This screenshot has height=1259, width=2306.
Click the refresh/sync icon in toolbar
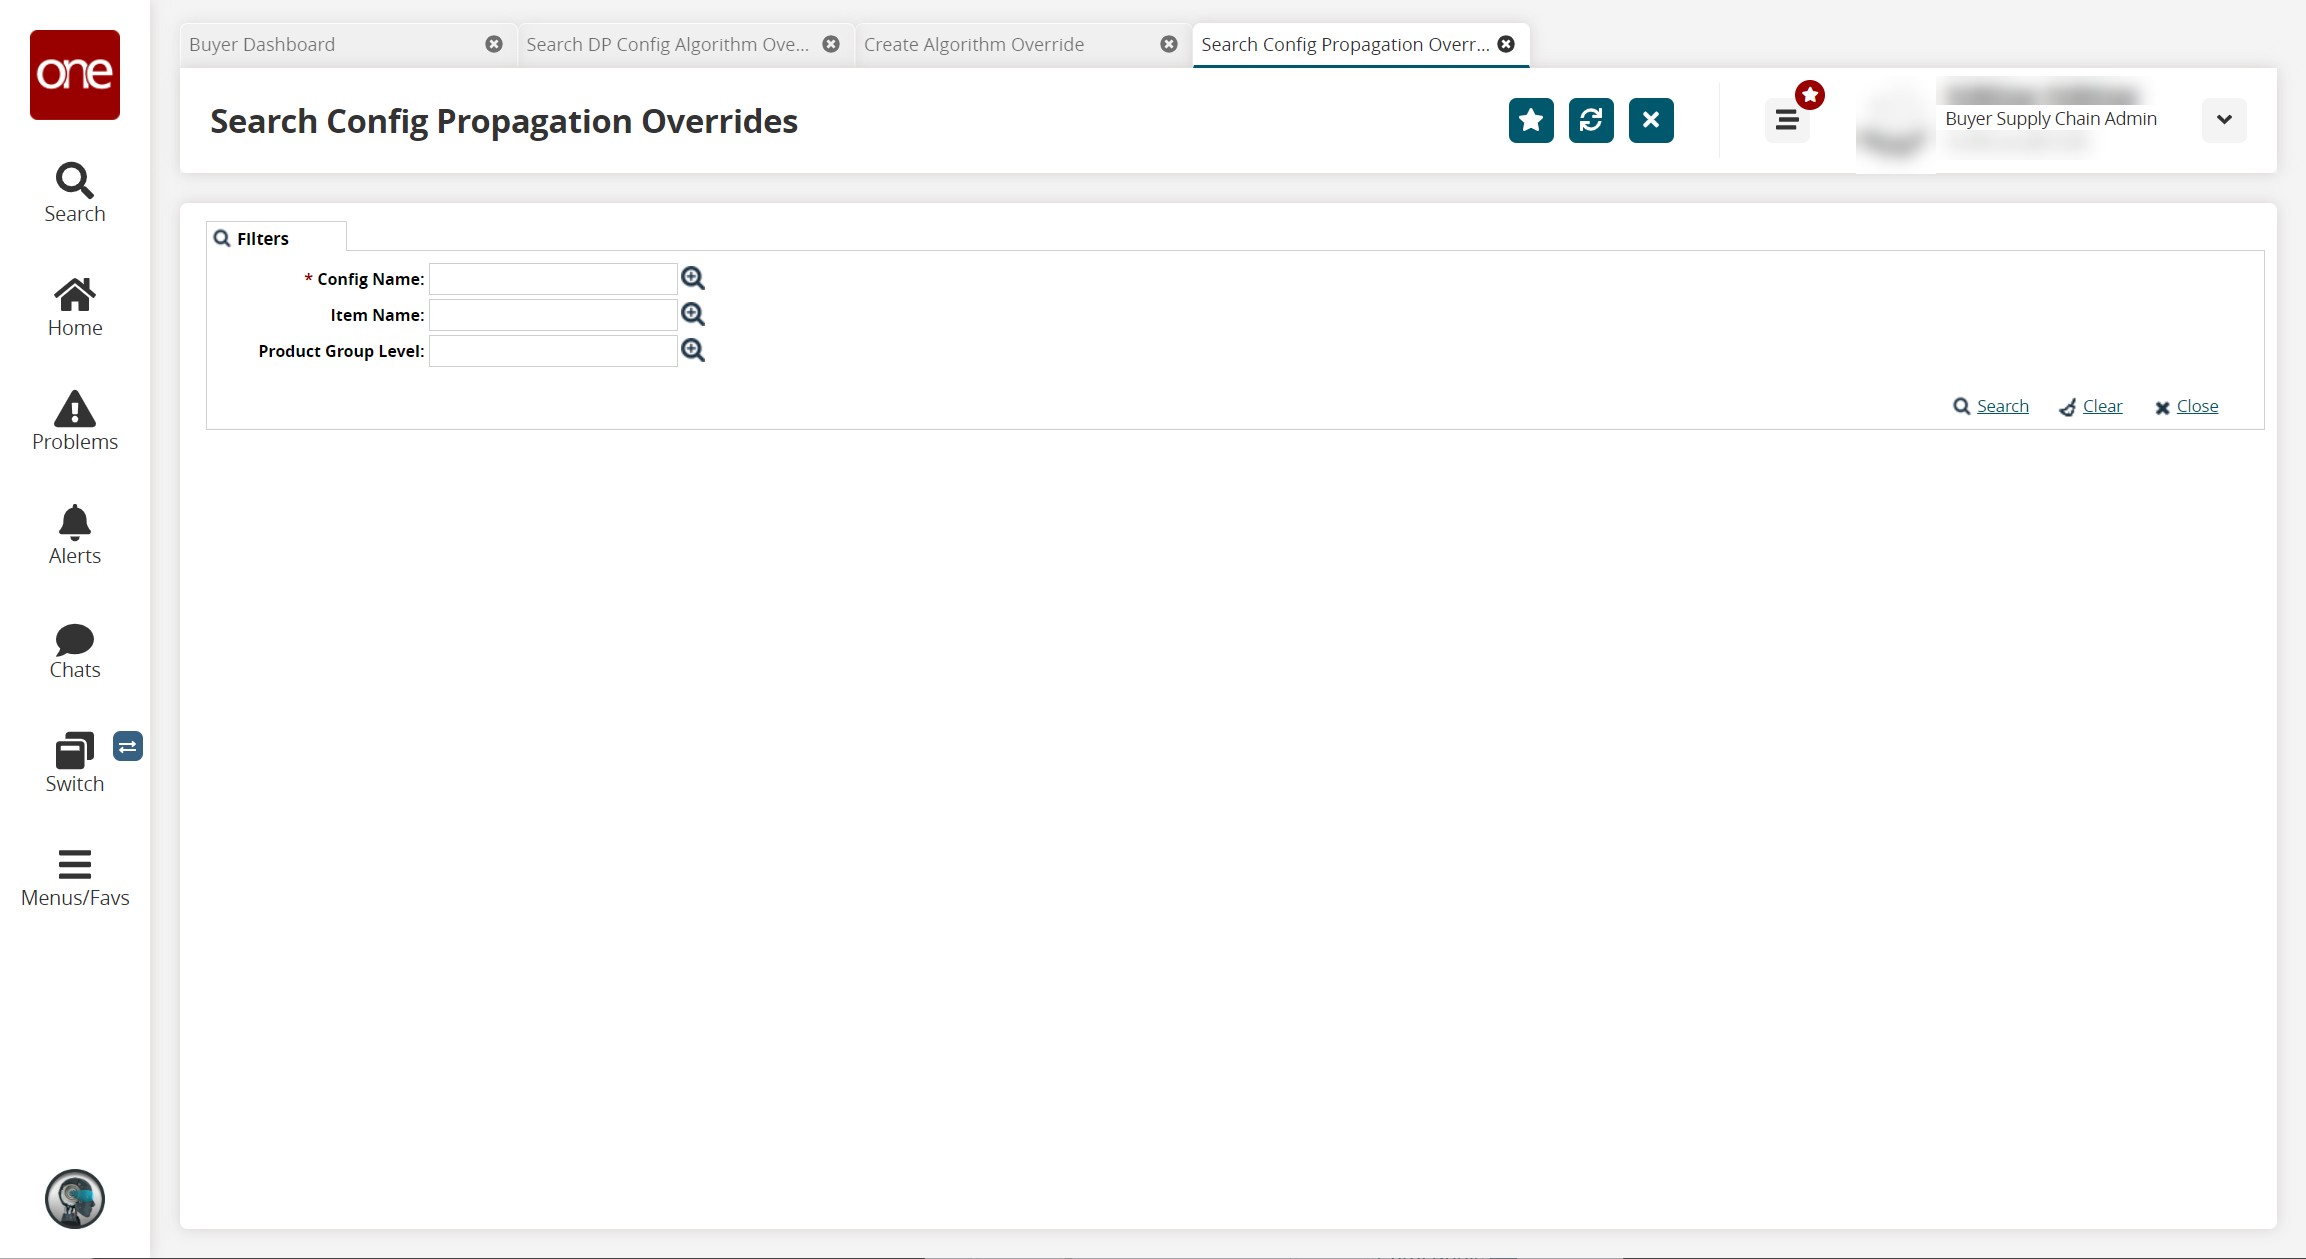(x=1590, y=119)
